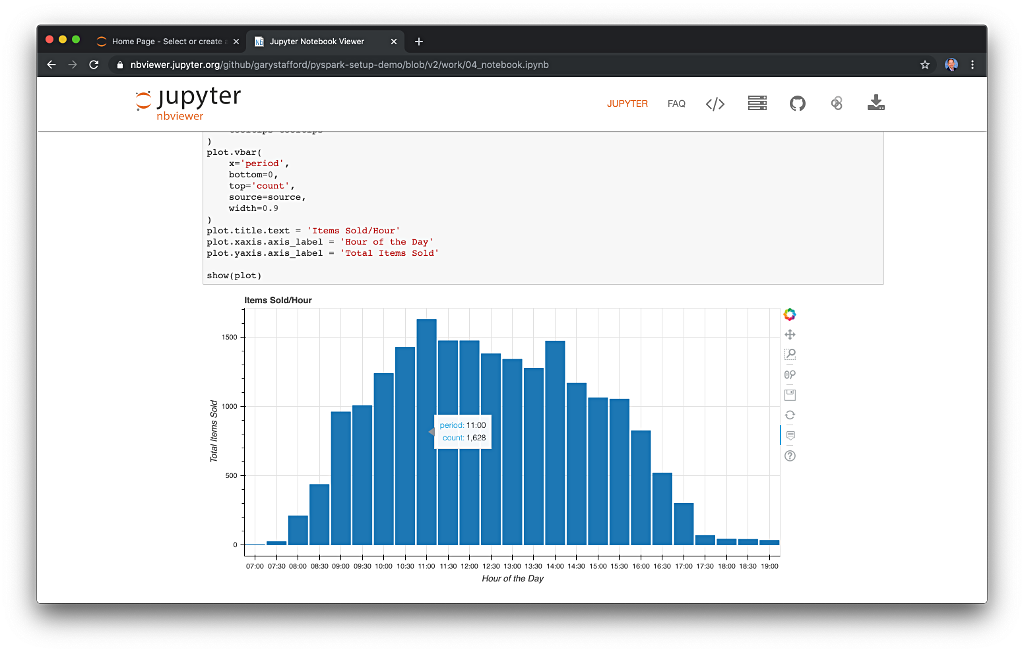Click the 'width=0.9' code line

click(x=253, y=208)
